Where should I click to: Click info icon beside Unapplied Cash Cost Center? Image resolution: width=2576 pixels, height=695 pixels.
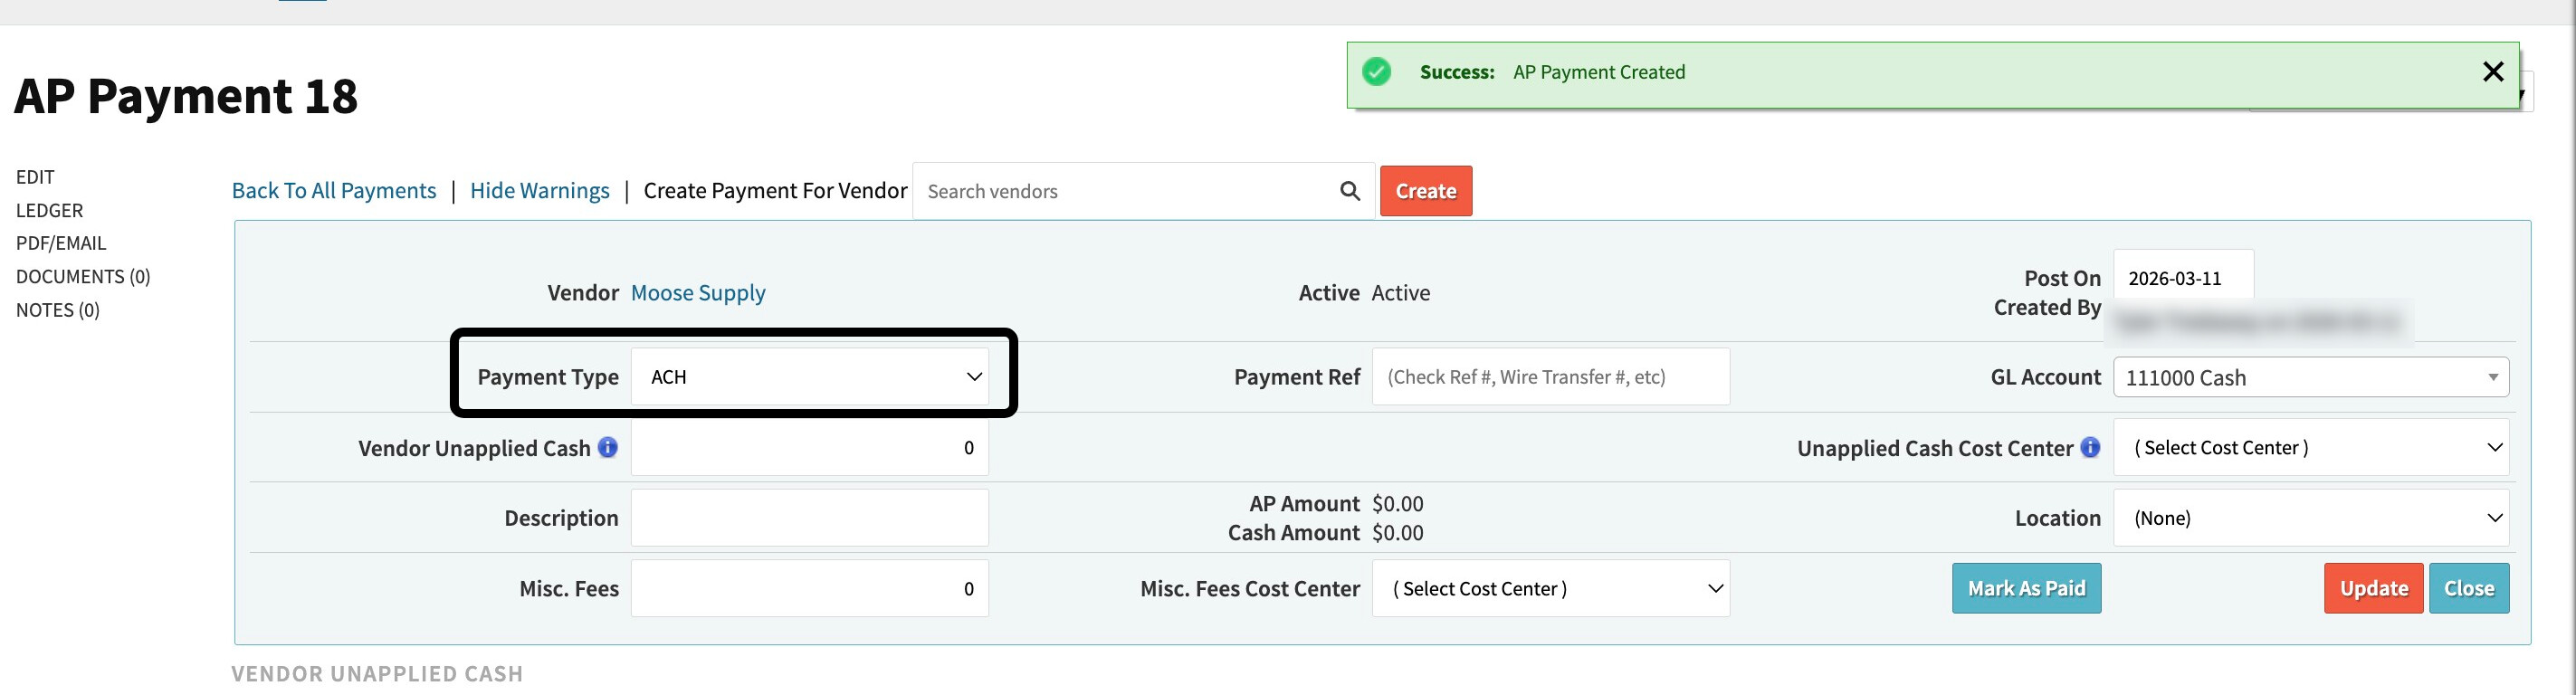[x=2090, y=448]
